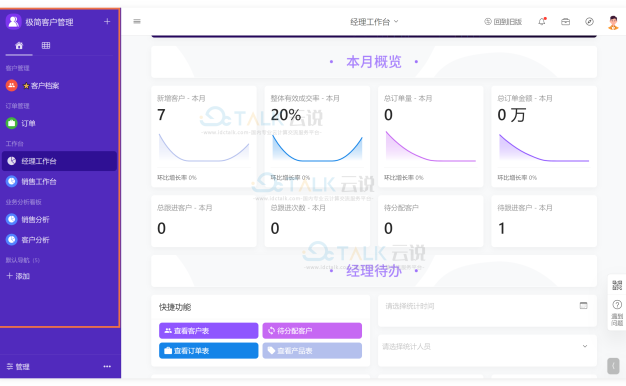
Task: Open 销售分析 dashboard
Action: pos(59,219)
